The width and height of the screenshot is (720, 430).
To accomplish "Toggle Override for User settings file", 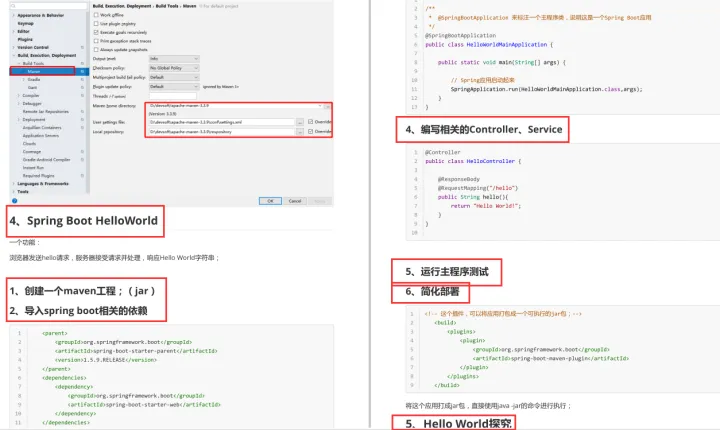I will [311, 122].
